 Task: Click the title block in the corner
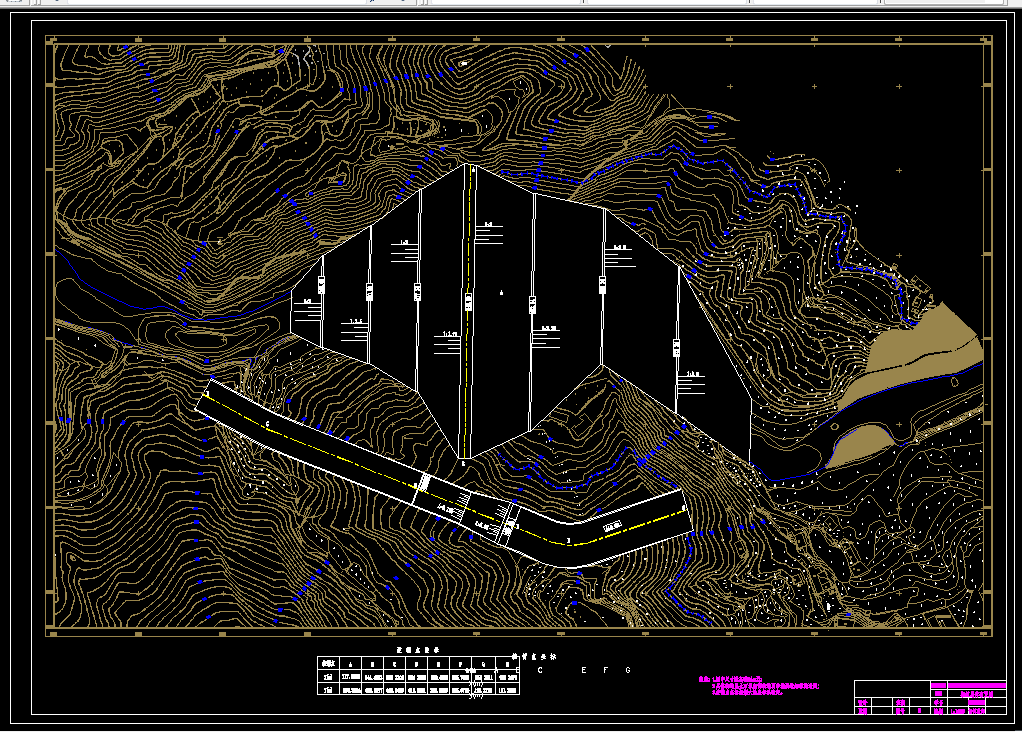point(930,697)
